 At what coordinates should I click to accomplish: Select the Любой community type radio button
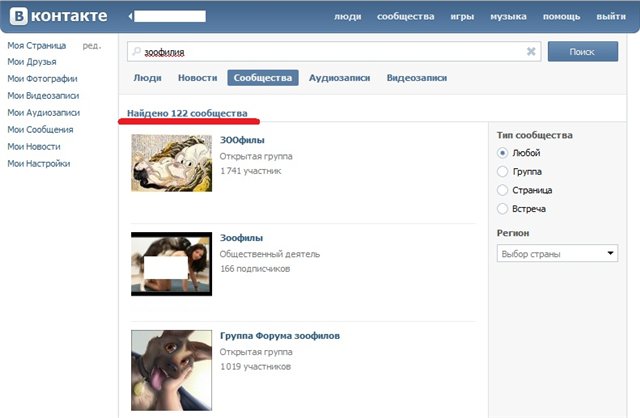coord(503,153)
